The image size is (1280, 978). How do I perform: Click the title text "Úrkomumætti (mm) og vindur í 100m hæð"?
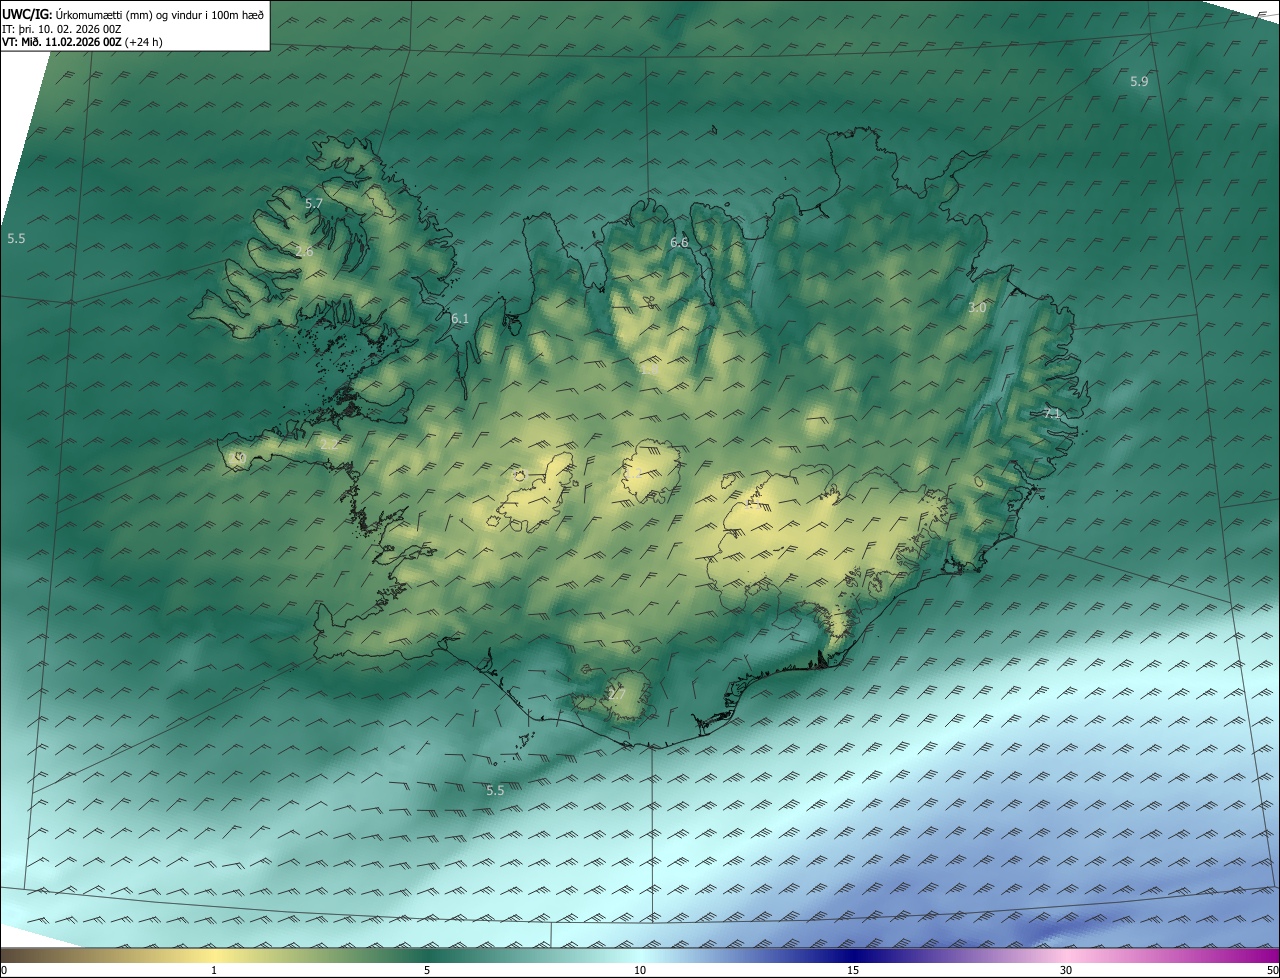[160, 14]
